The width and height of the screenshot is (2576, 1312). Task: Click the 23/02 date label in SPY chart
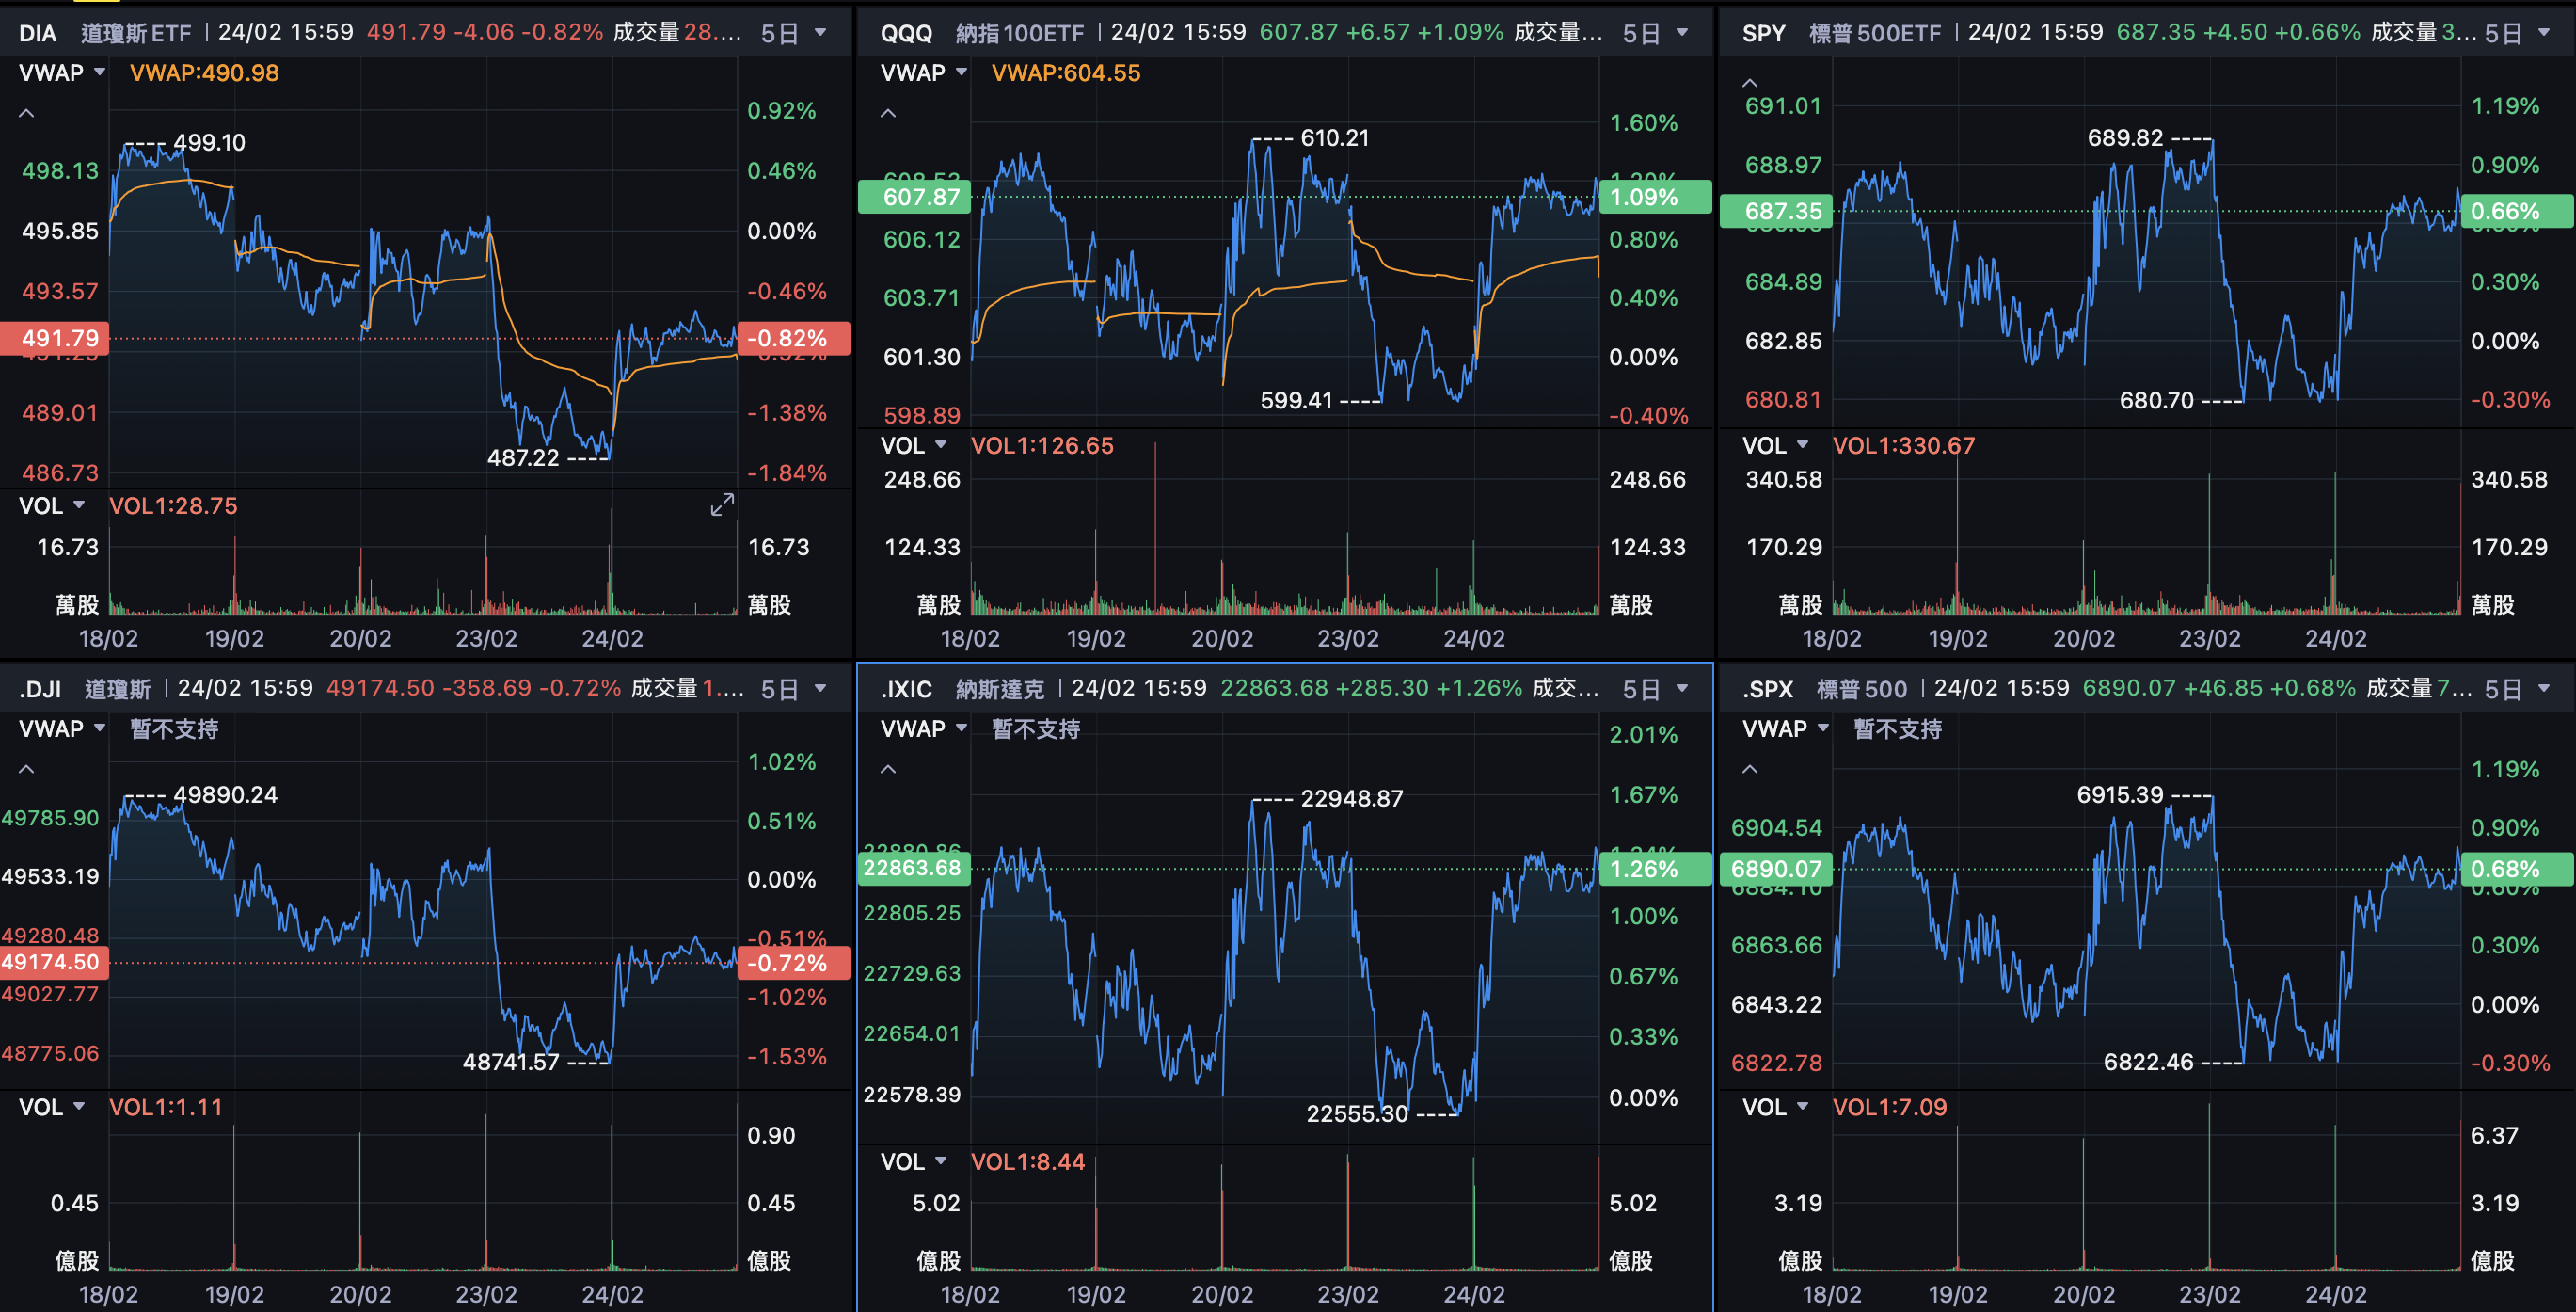(2209, 638)
